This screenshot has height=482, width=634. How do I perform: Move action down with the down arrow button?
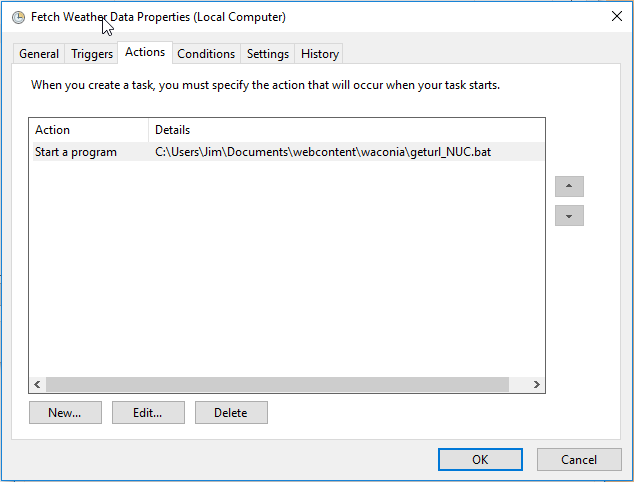click(x=569, y=216)
